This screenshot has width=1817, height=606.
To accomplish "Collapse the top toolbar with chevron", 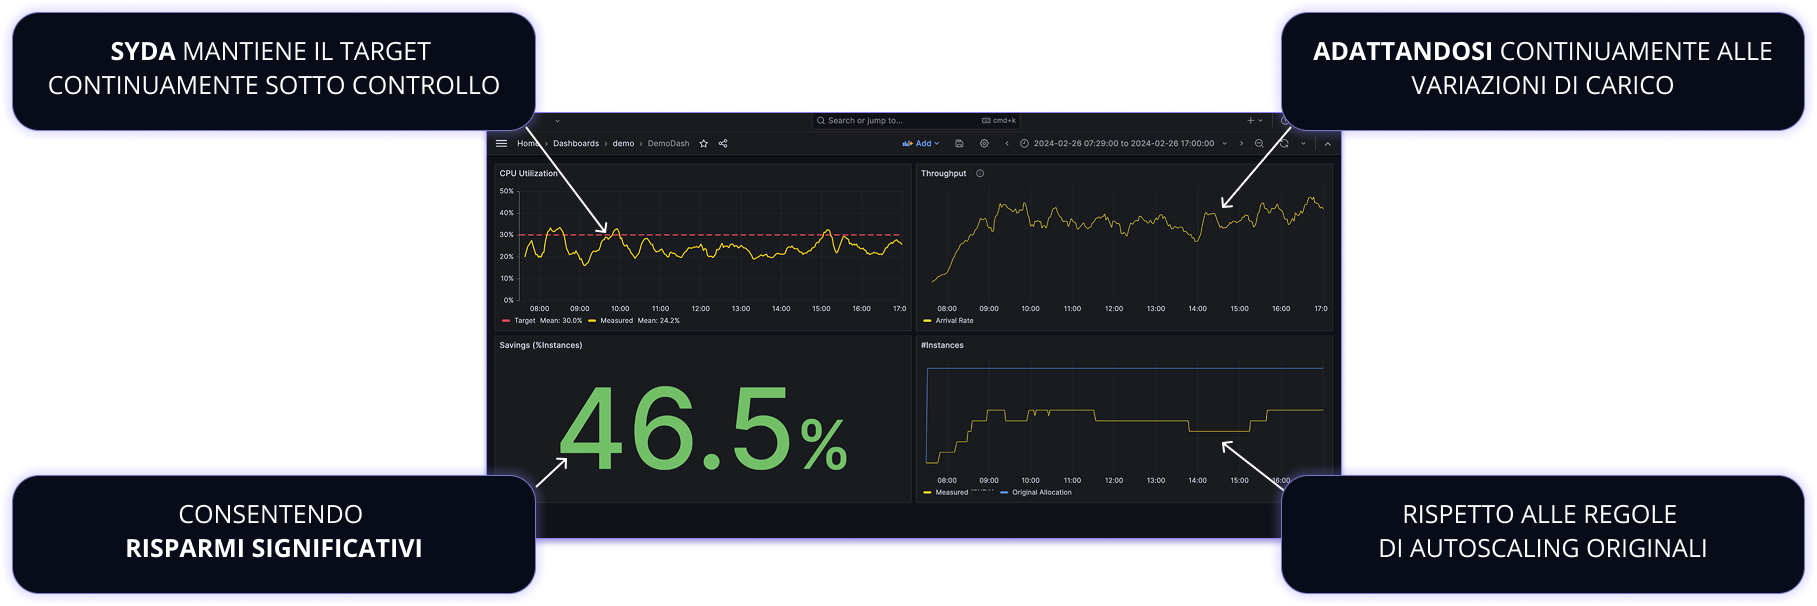I will click(x=1328, y=144).
